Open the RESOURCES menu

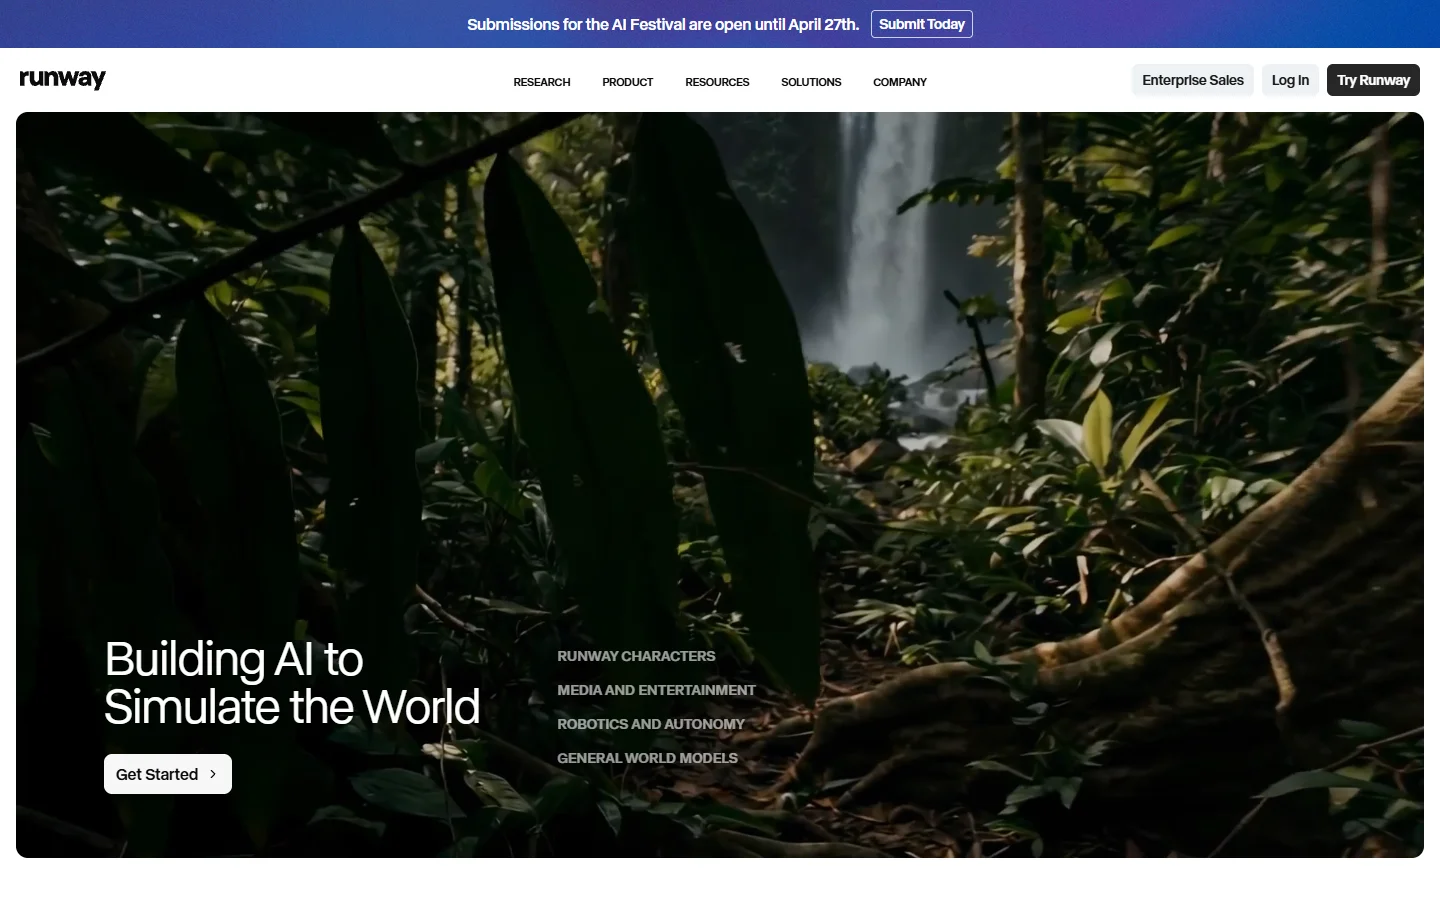click(x=717, y=82)
